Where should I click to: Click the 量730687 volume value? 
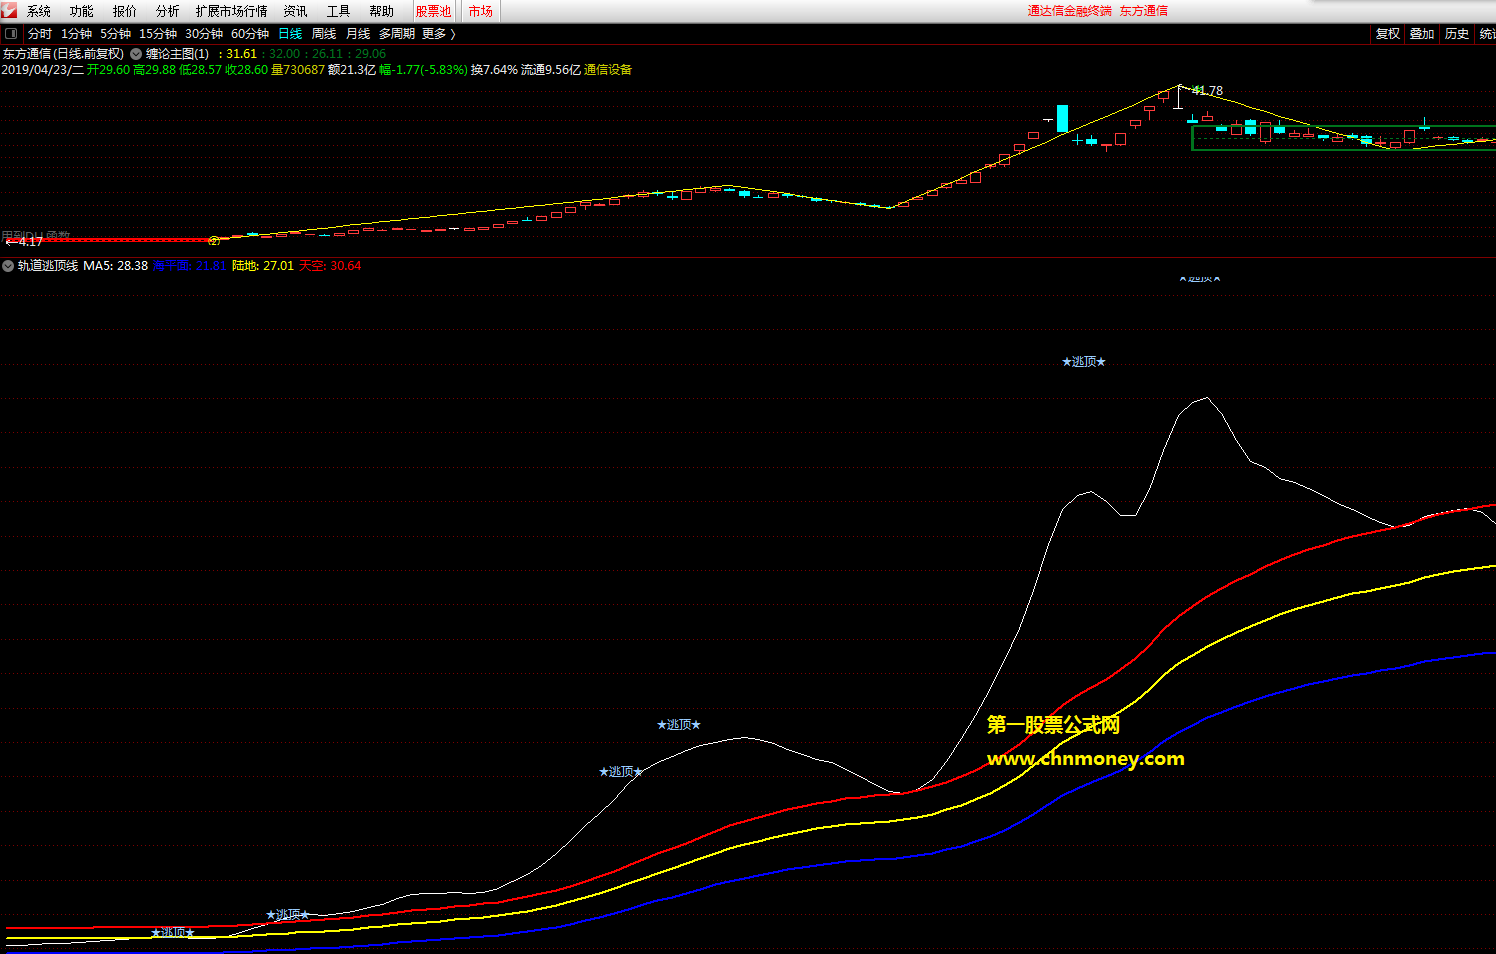click(x=298, y=70)
